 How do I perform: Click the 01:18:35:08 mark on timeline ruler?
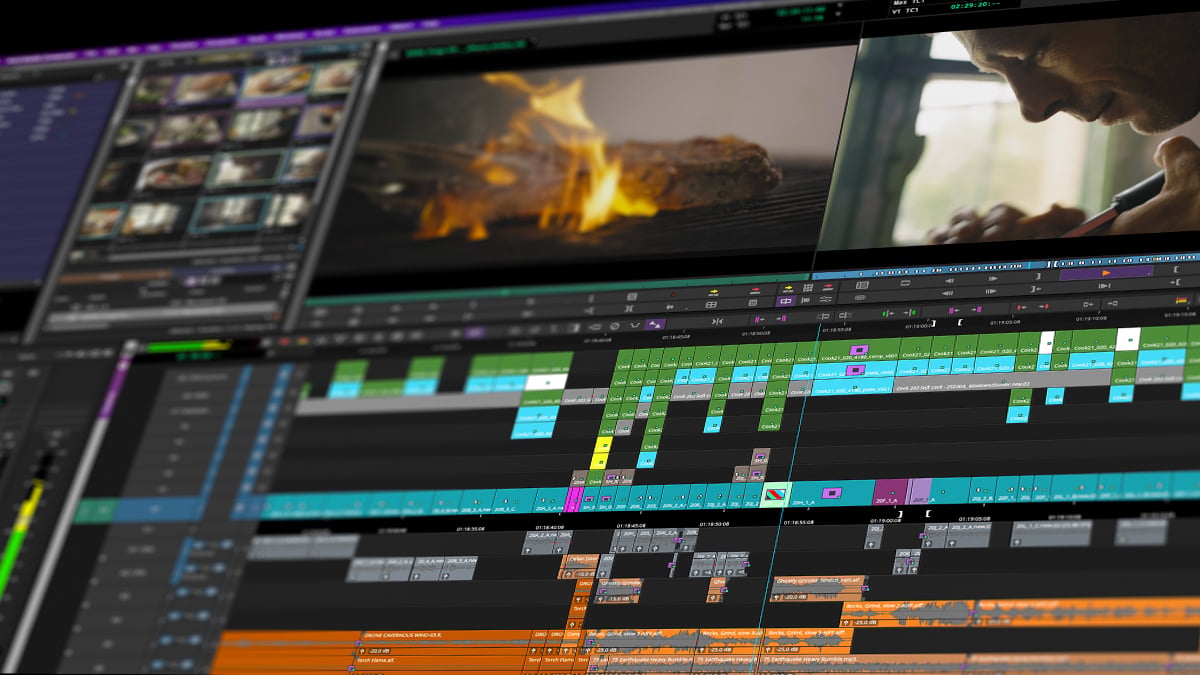click(468, 527)
